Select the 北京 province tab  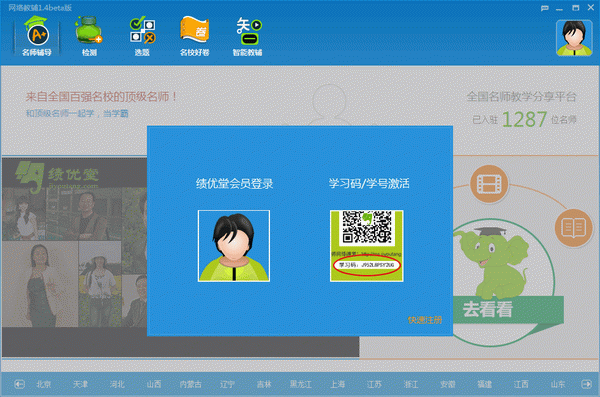click(x=44, y=384)
